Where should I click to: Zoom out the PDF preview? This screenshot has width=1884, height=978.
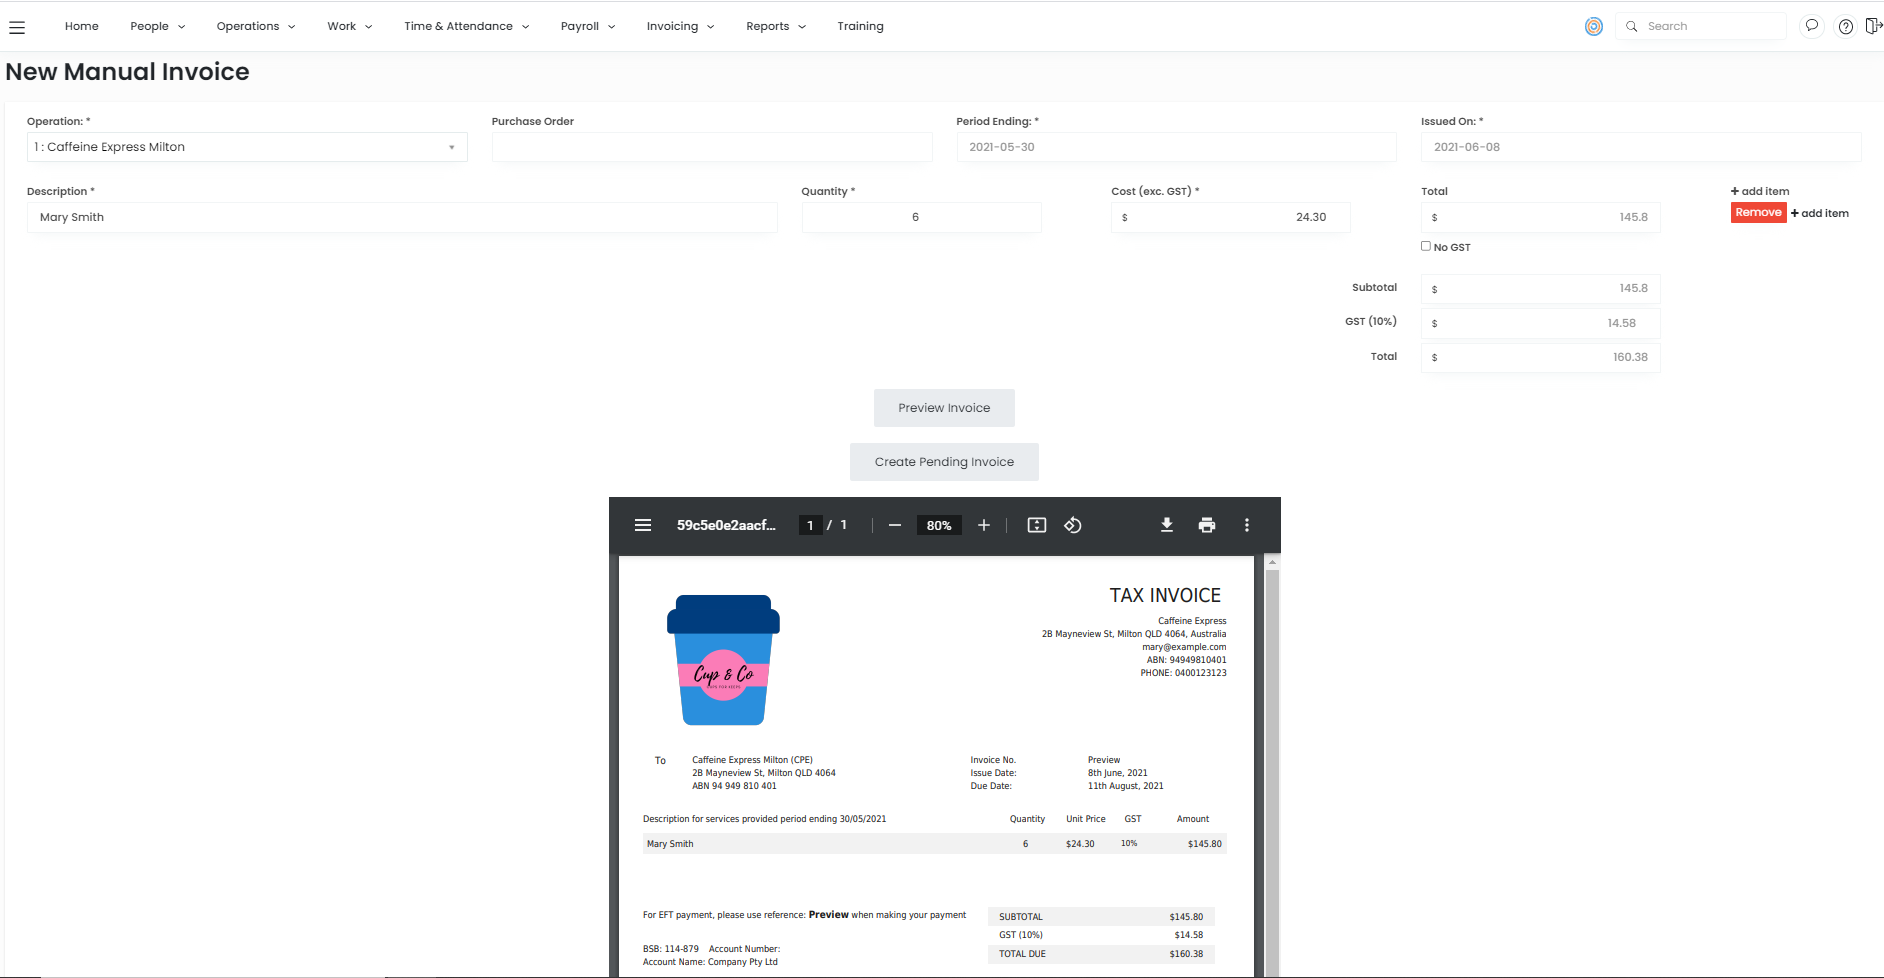coord(895,525)
